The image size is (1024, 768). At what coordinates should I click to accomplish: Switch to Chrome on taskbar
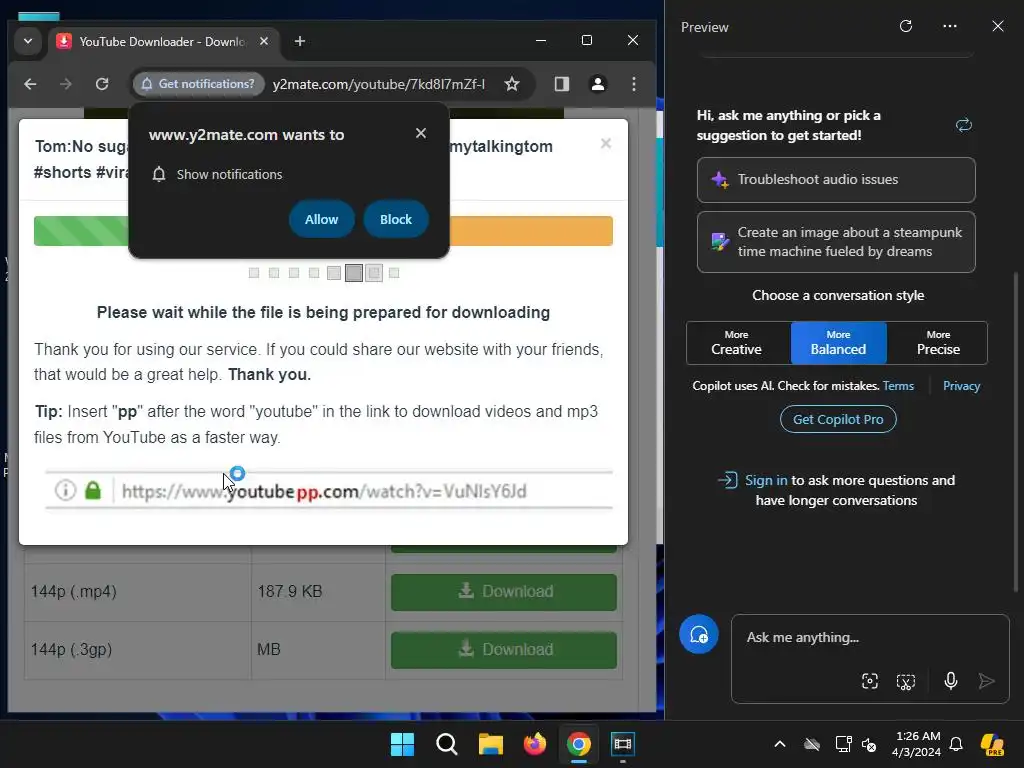click(579, 744)
